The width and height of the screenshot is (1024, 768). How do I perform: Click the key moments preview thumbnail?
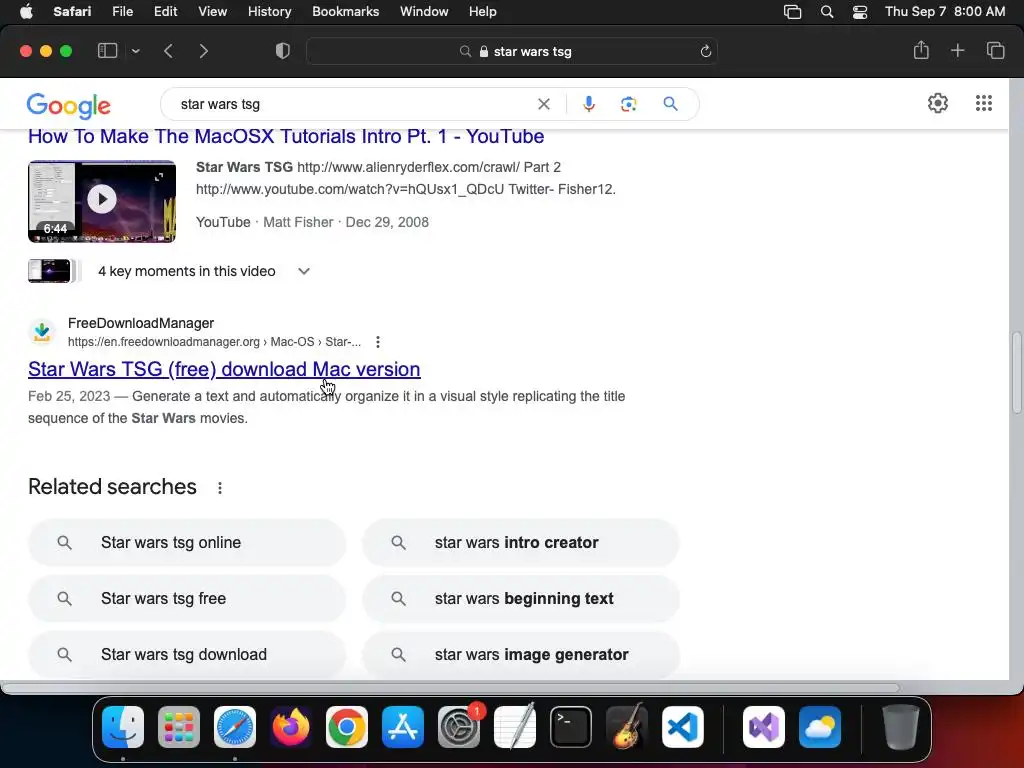pyautogui.click(x=50, y=271)
